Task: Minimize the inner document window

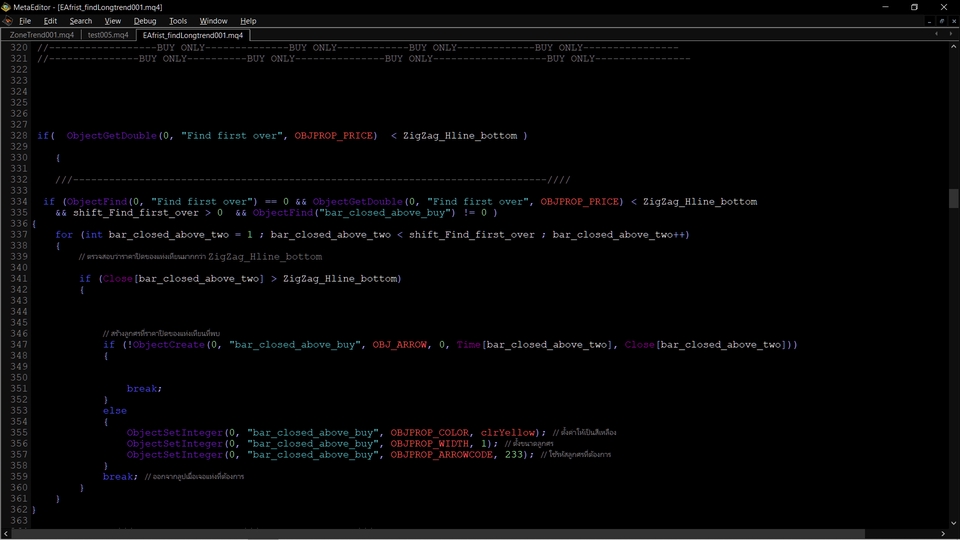Action: [x=928, y=21]
